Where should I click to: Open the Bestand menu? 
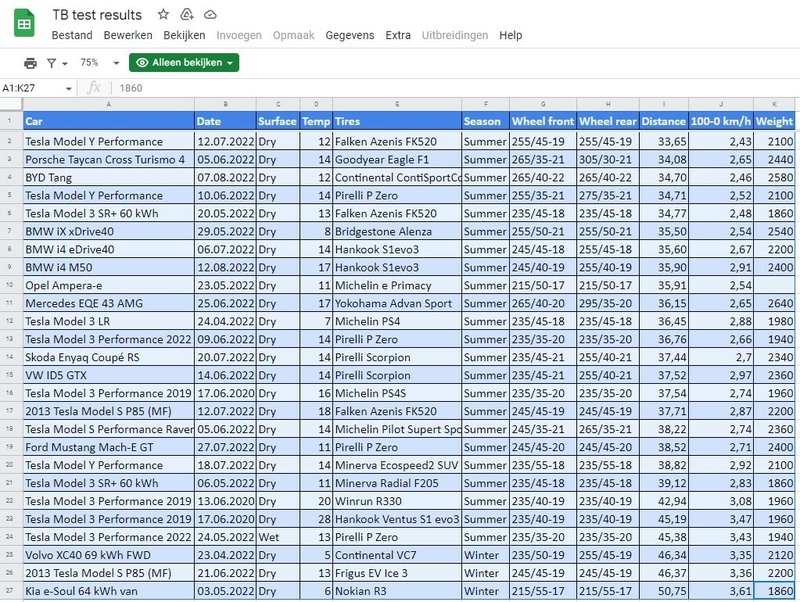click(72, 35)
